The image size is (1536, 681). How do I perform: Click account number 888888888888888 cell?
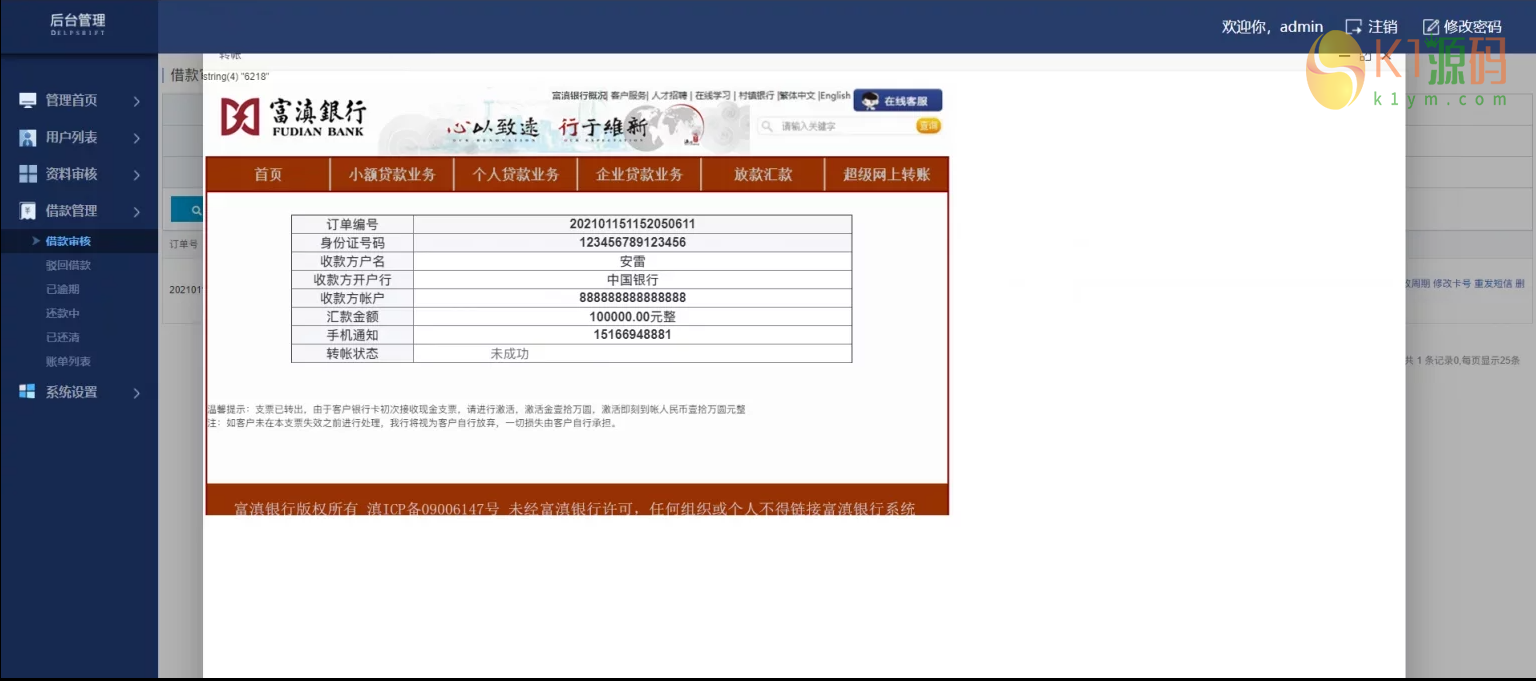(x=632, y=298)
